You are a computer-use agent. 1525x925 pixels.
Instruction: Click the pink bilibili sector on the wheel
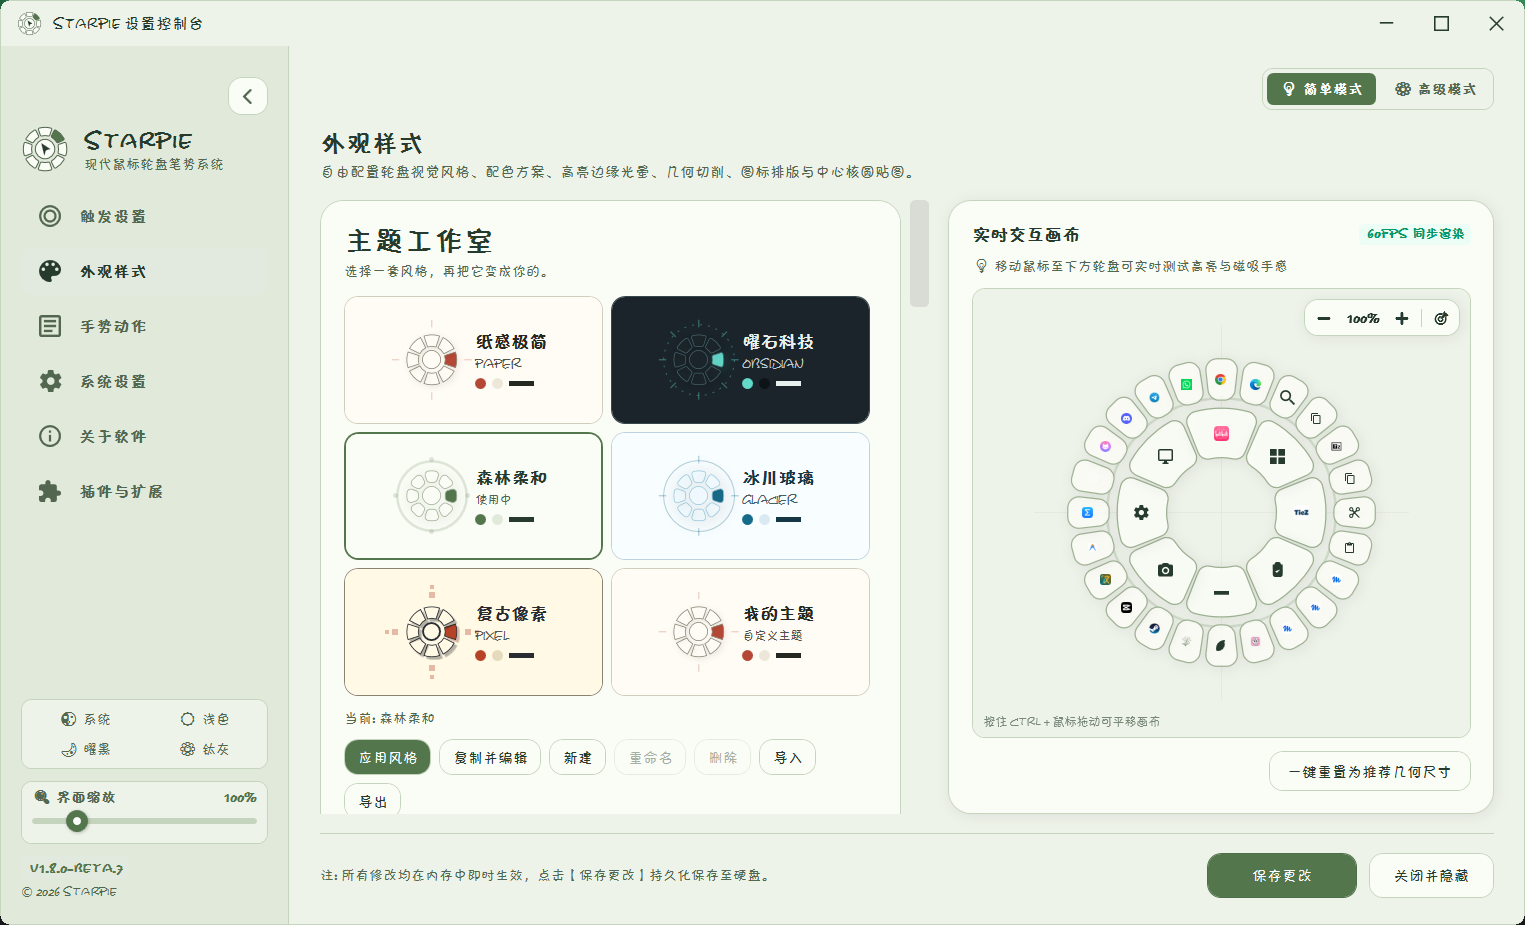point(1221,433)
